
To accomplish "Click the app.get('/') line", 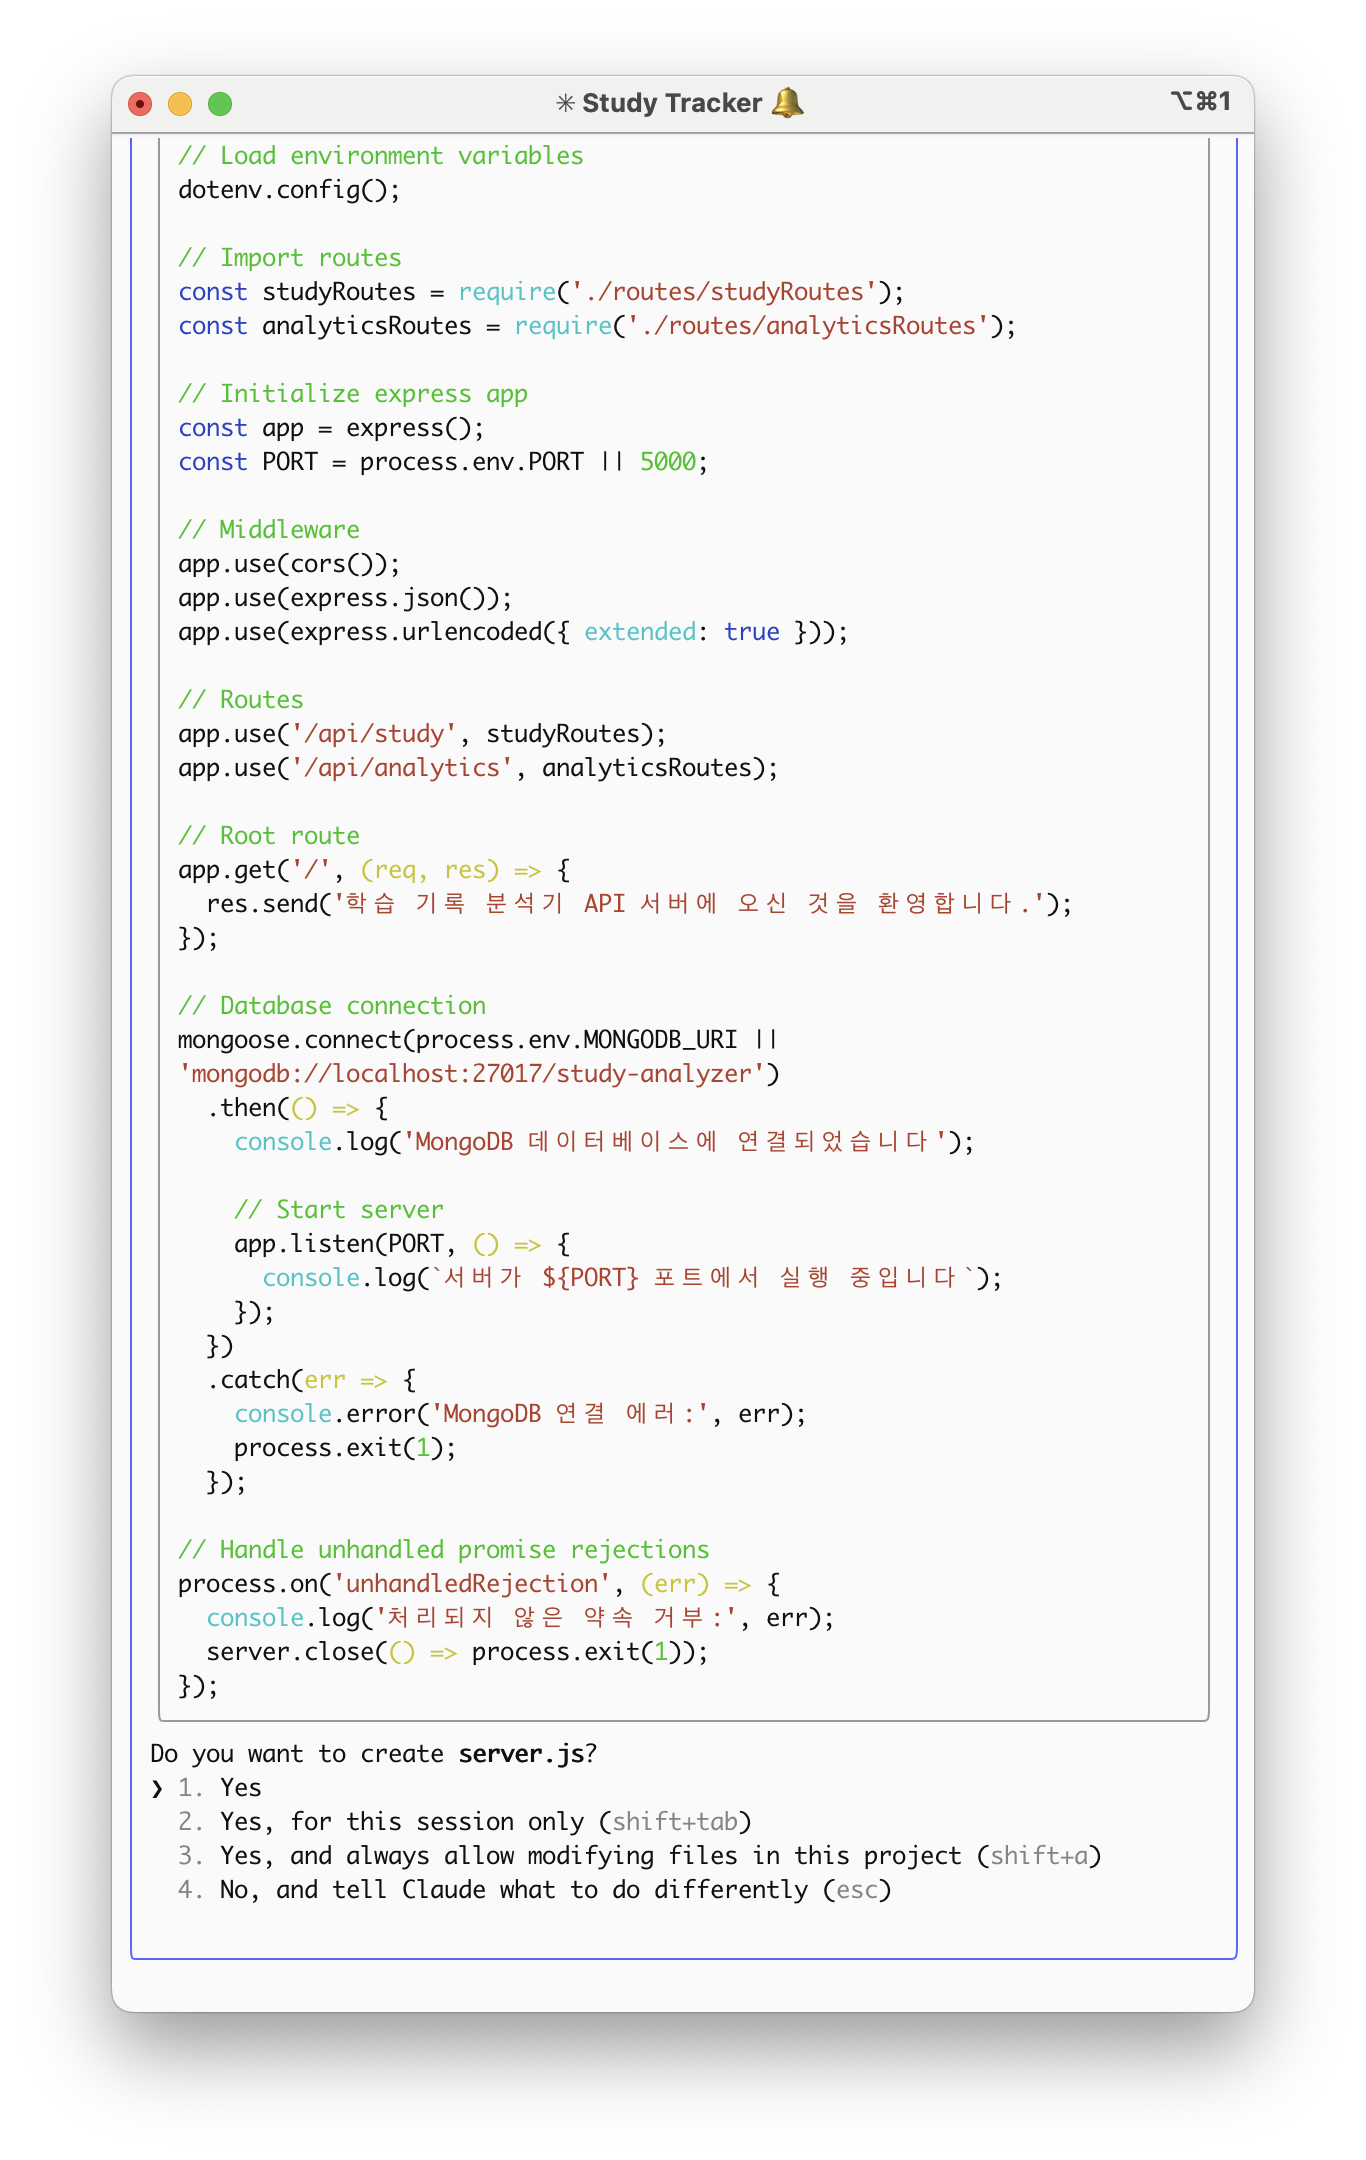I will (x=375, y=869).
